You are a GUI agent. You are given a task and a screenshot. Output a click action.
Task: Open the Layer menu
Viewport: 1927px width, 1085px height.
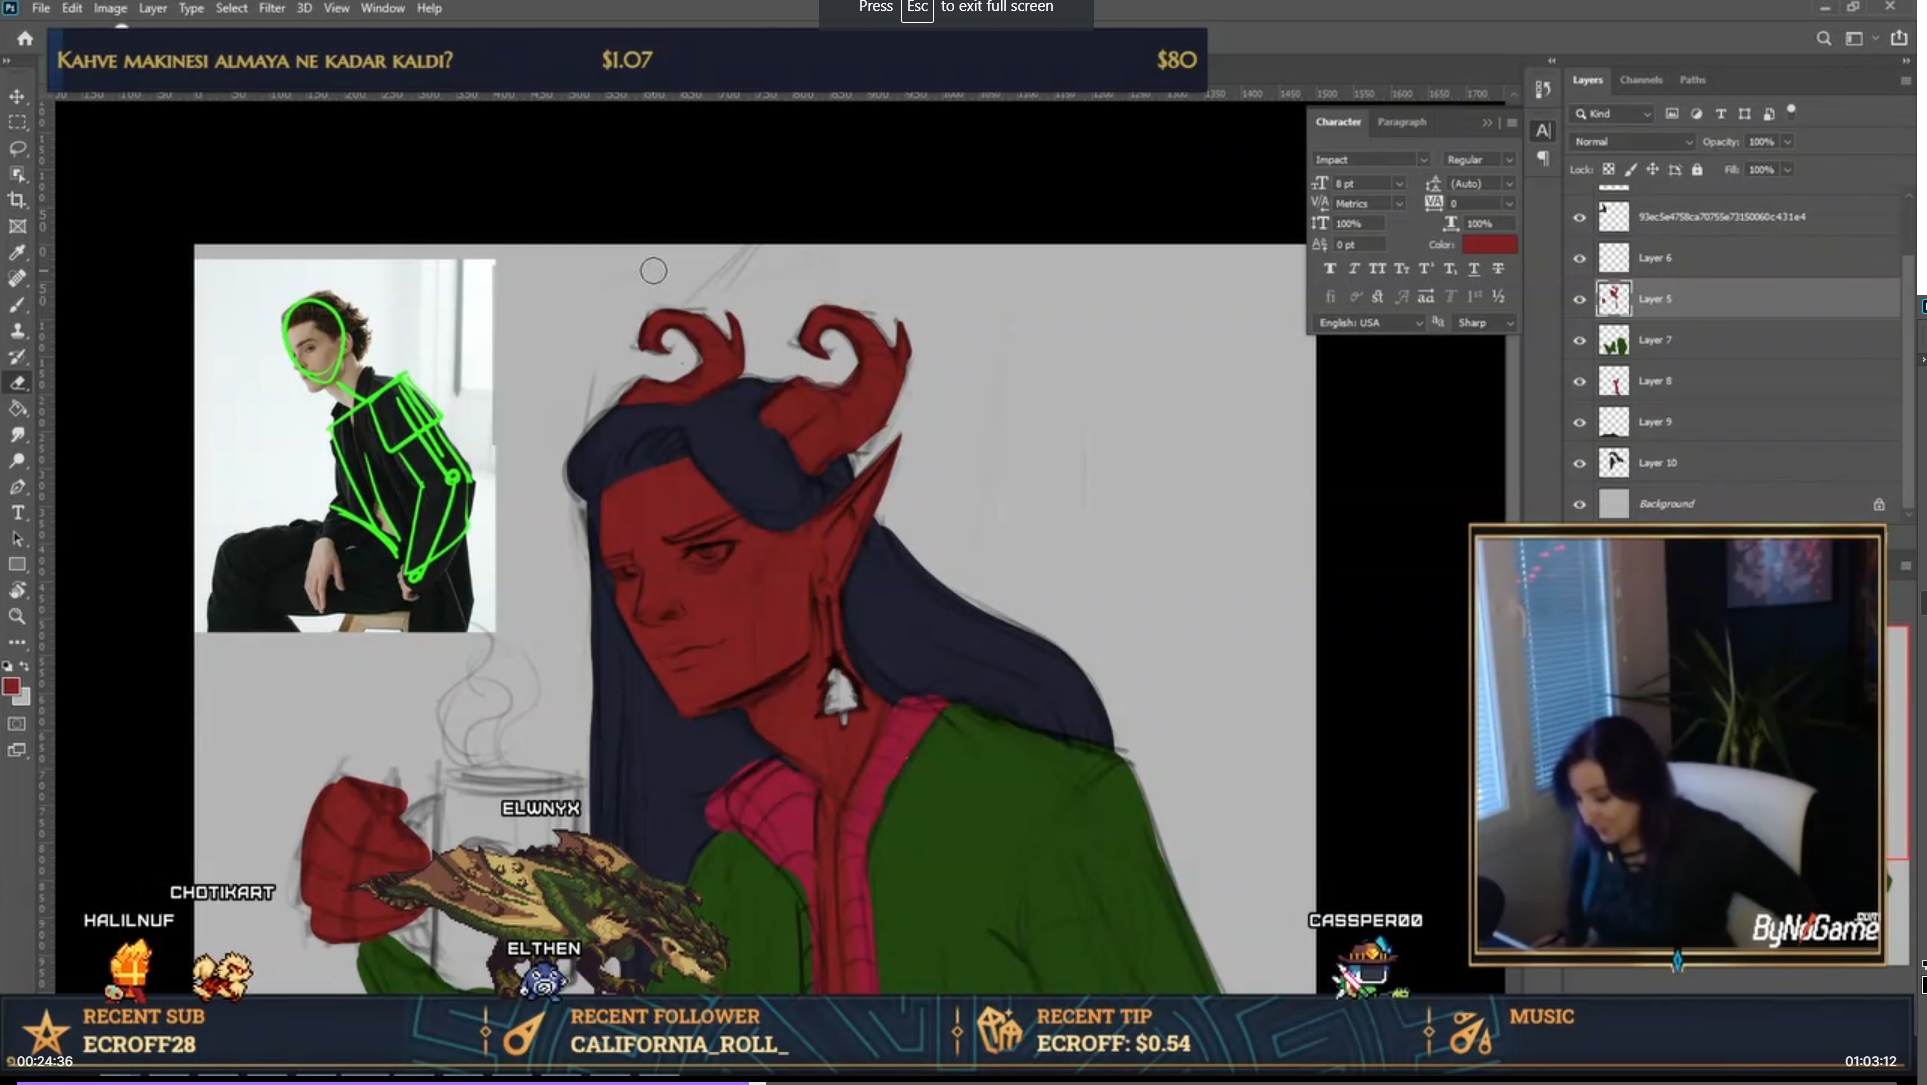[x=152, y=8]
